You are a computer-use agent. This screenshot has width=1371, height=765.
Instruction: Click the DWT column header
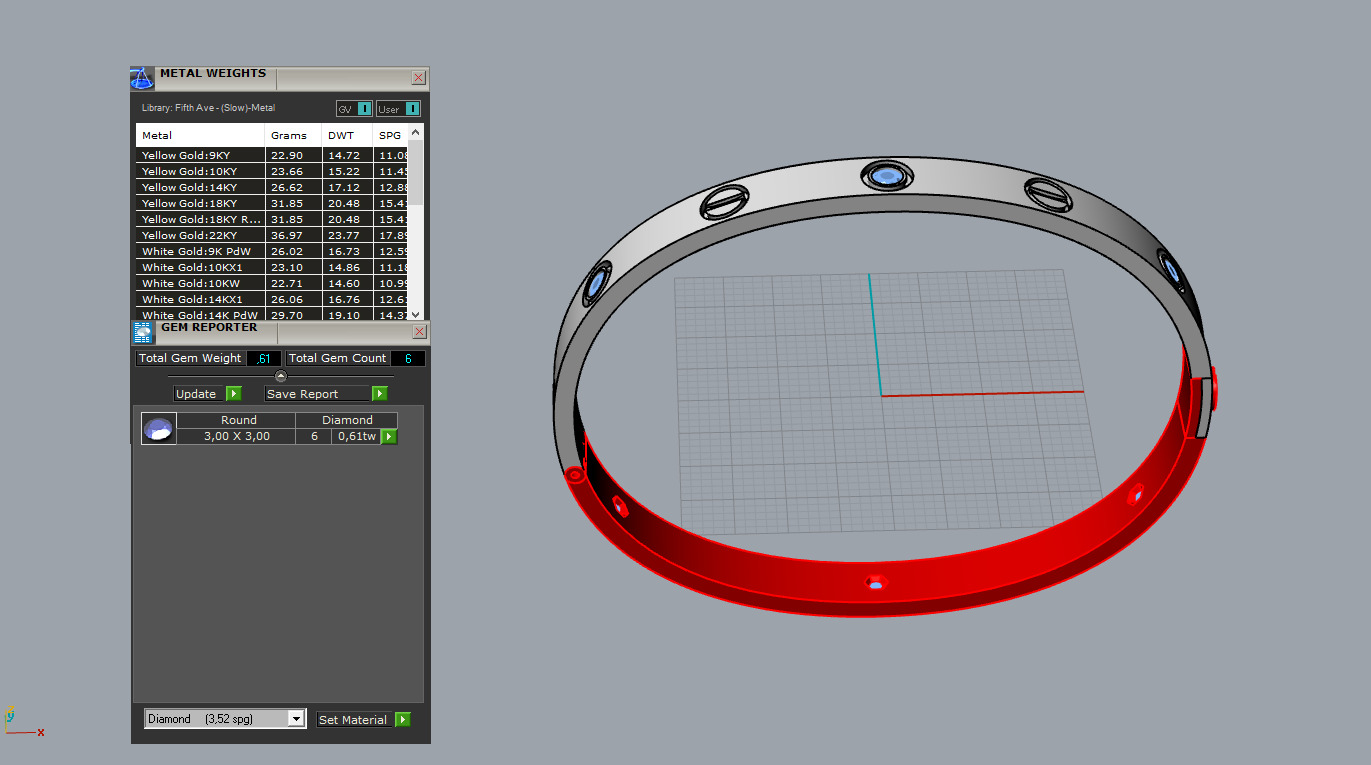pyautogui.click(x=347, y=135)
